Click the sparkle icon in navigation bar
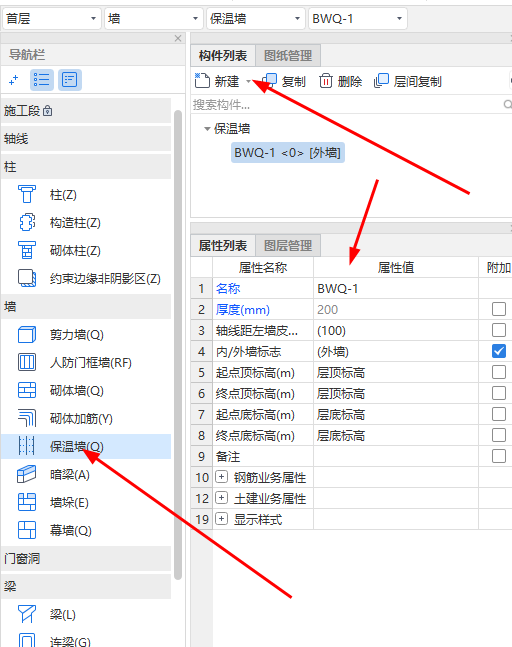This screenshot has height=647, width=512. click(x=14, y=80)
